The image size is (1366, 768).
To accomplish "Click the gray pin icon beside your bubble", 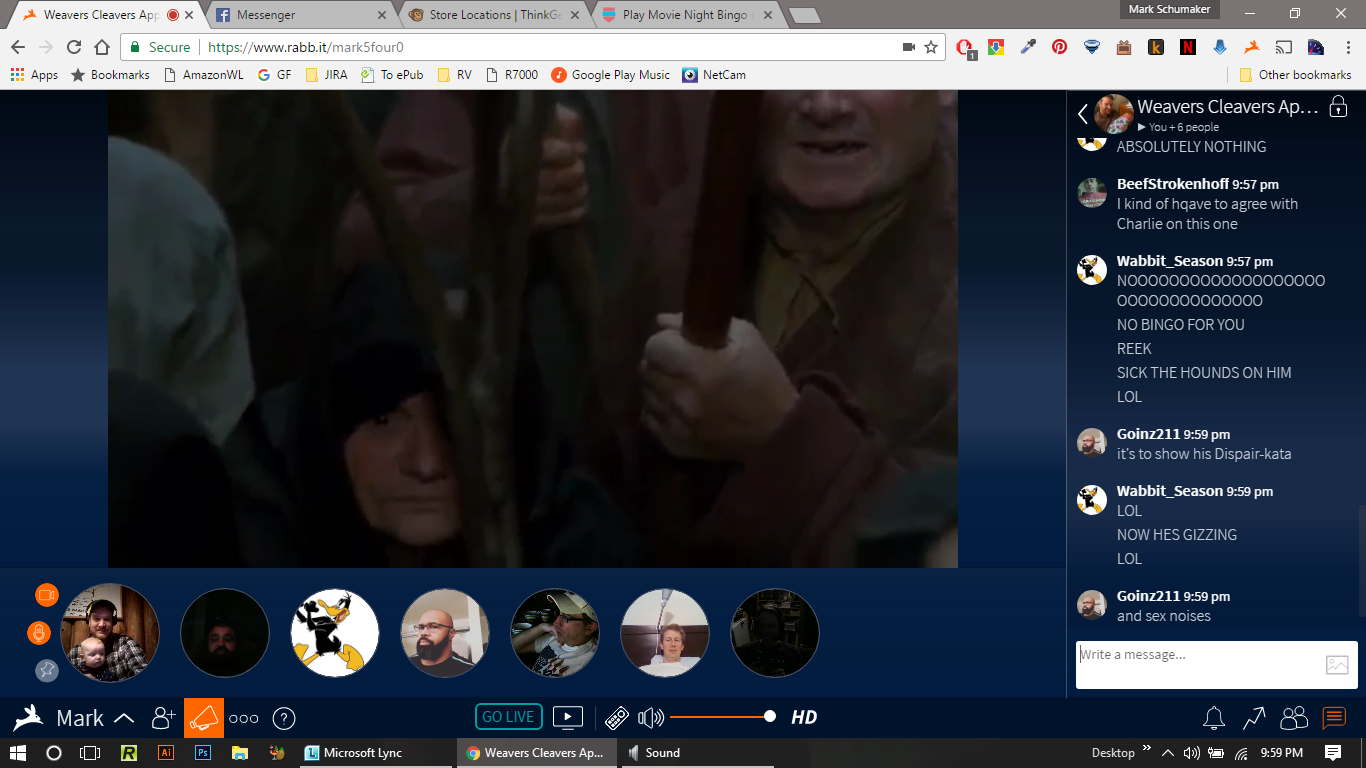I will click(x=47, y=671).
